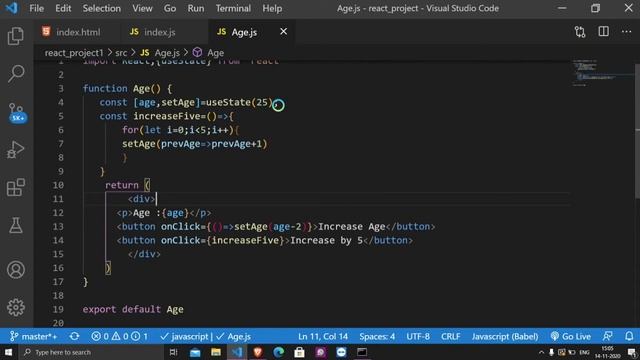Click on the useState(25) call
This screenshot has height=360, width=640.
click(x=239, y=102)
